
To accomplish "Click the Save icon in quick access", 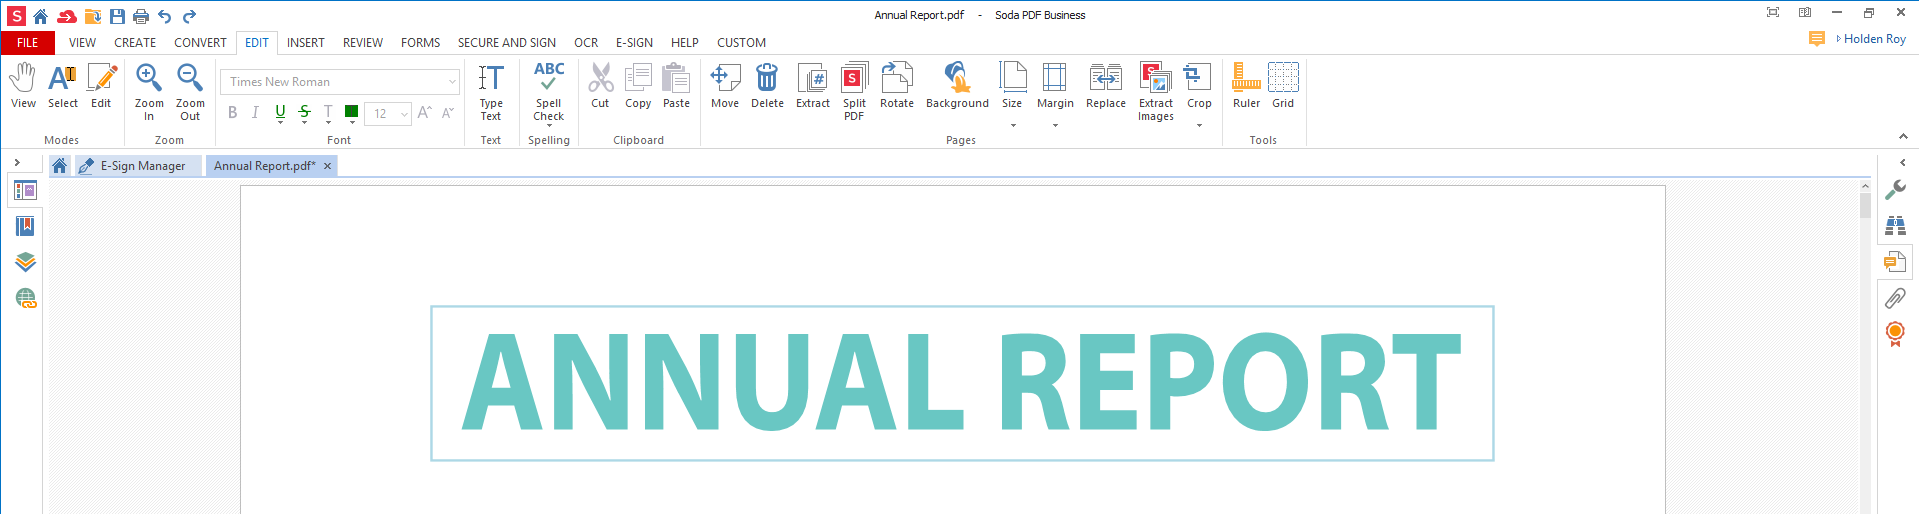I will click(x=117, y=16).
